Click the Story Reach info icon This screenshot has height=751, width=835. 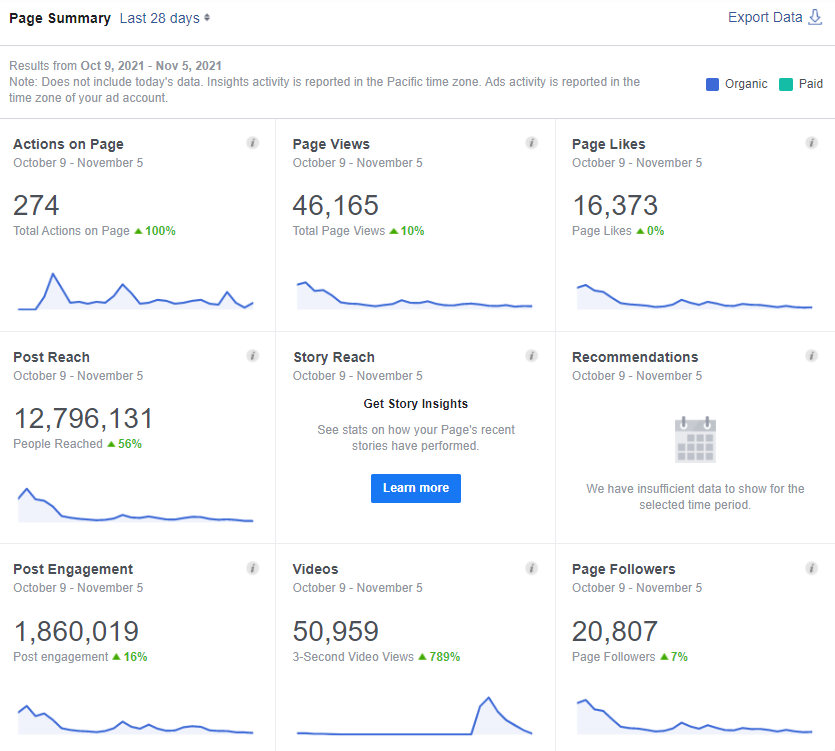tap(531, 356)
